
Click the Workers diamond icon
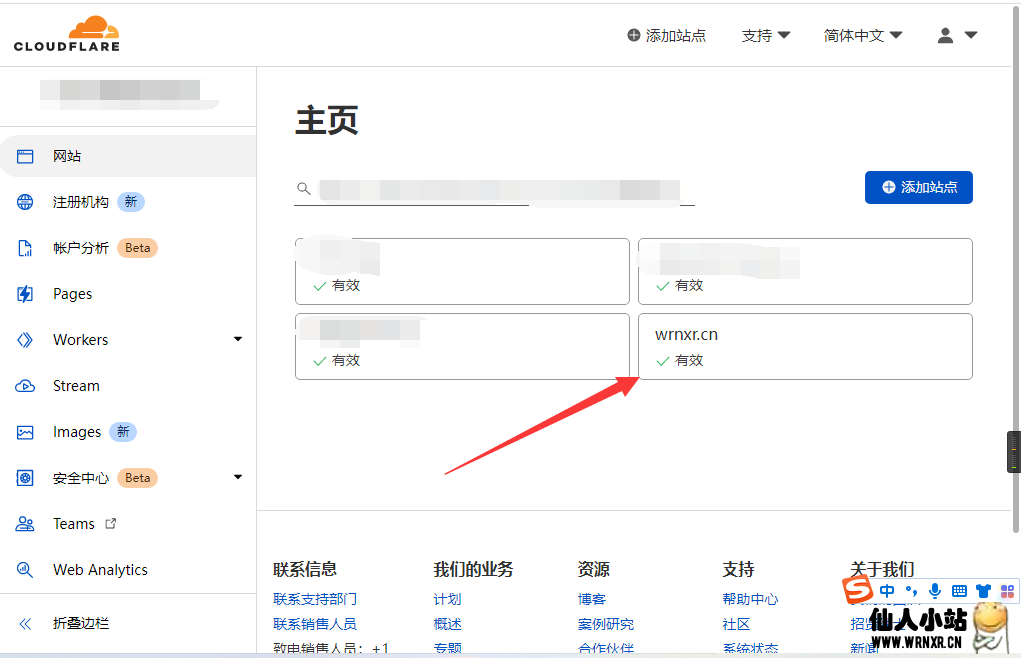coord(25,340)
